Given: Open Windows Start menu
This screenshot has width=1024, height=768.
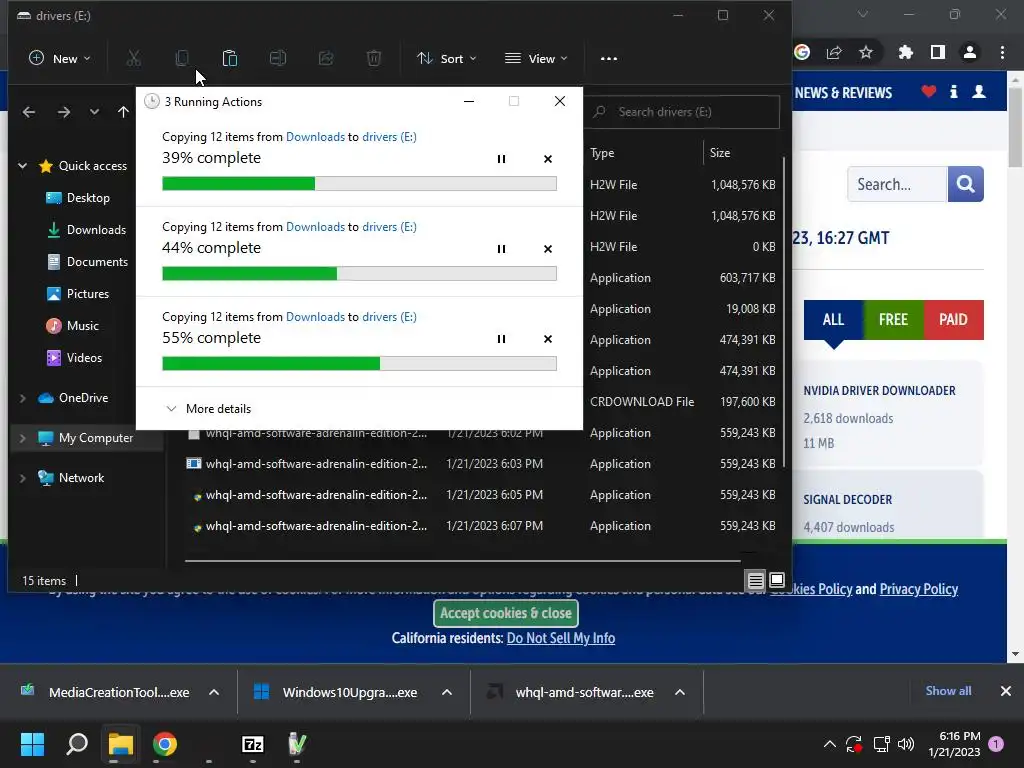Looking at the screenshot, I should 32,744.
